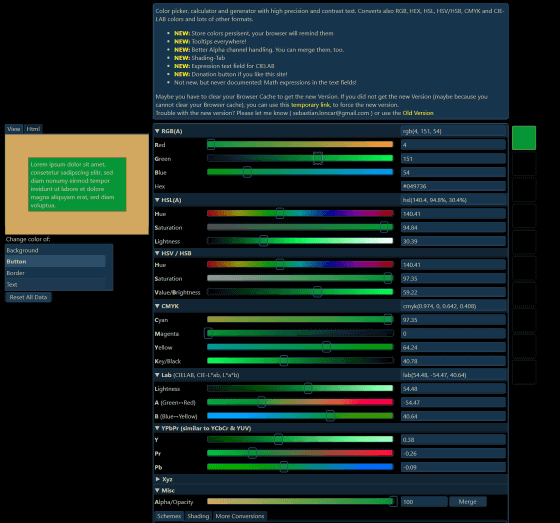Click the B (Blue-Yellow) slider
Screen dimensions: 560x523
point(300,416)
